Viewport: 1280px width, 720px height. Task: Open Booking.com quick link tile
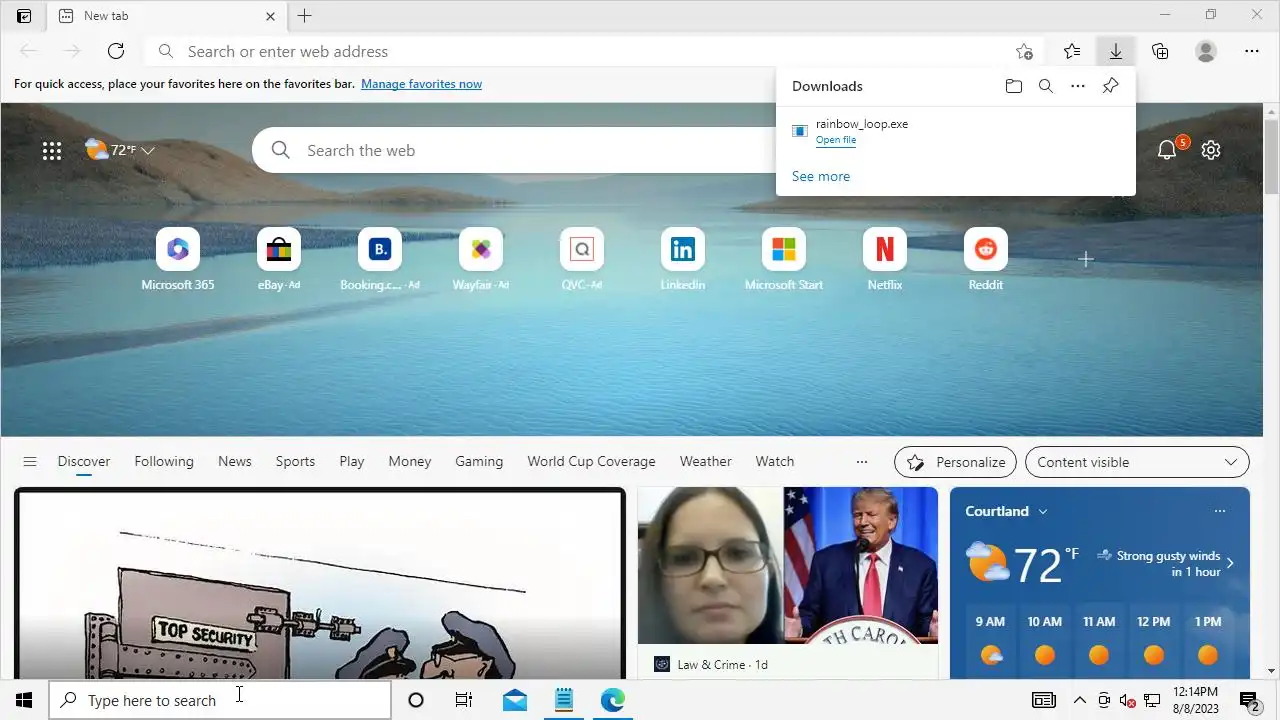tap(380, 260)
